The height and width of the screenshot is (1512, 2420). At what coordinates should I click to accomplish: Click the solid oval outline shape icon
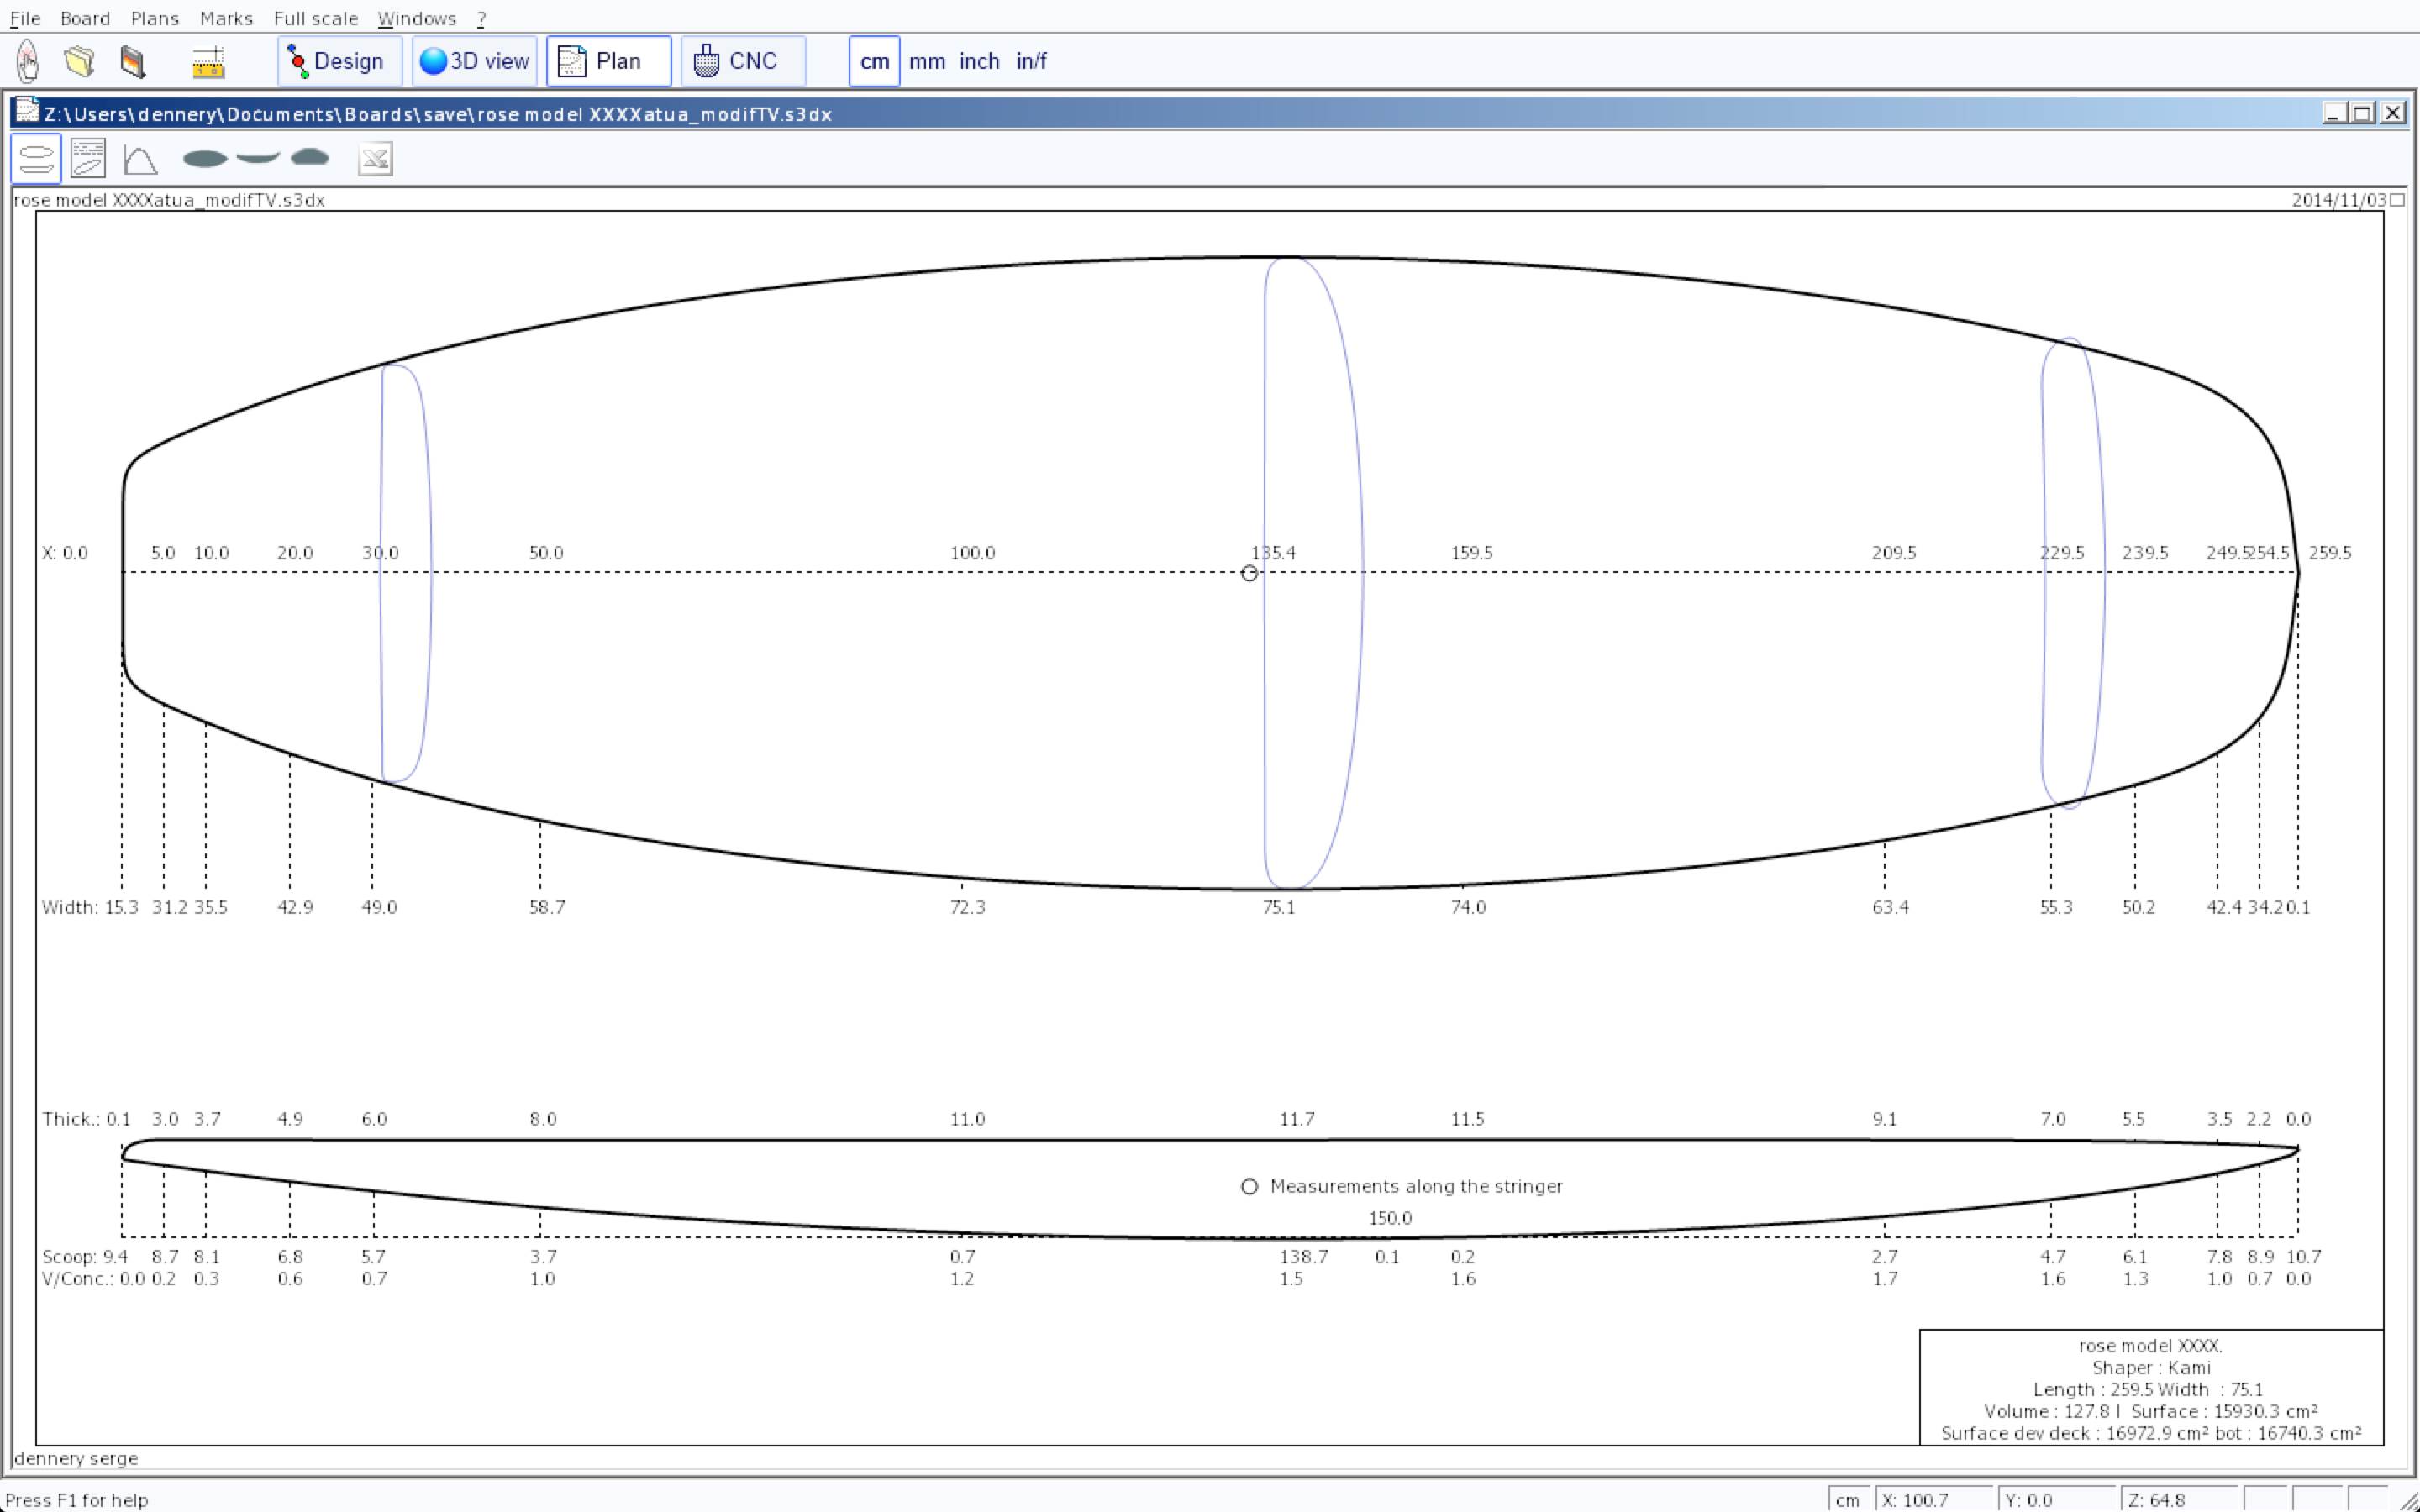[x=205, y=159]
